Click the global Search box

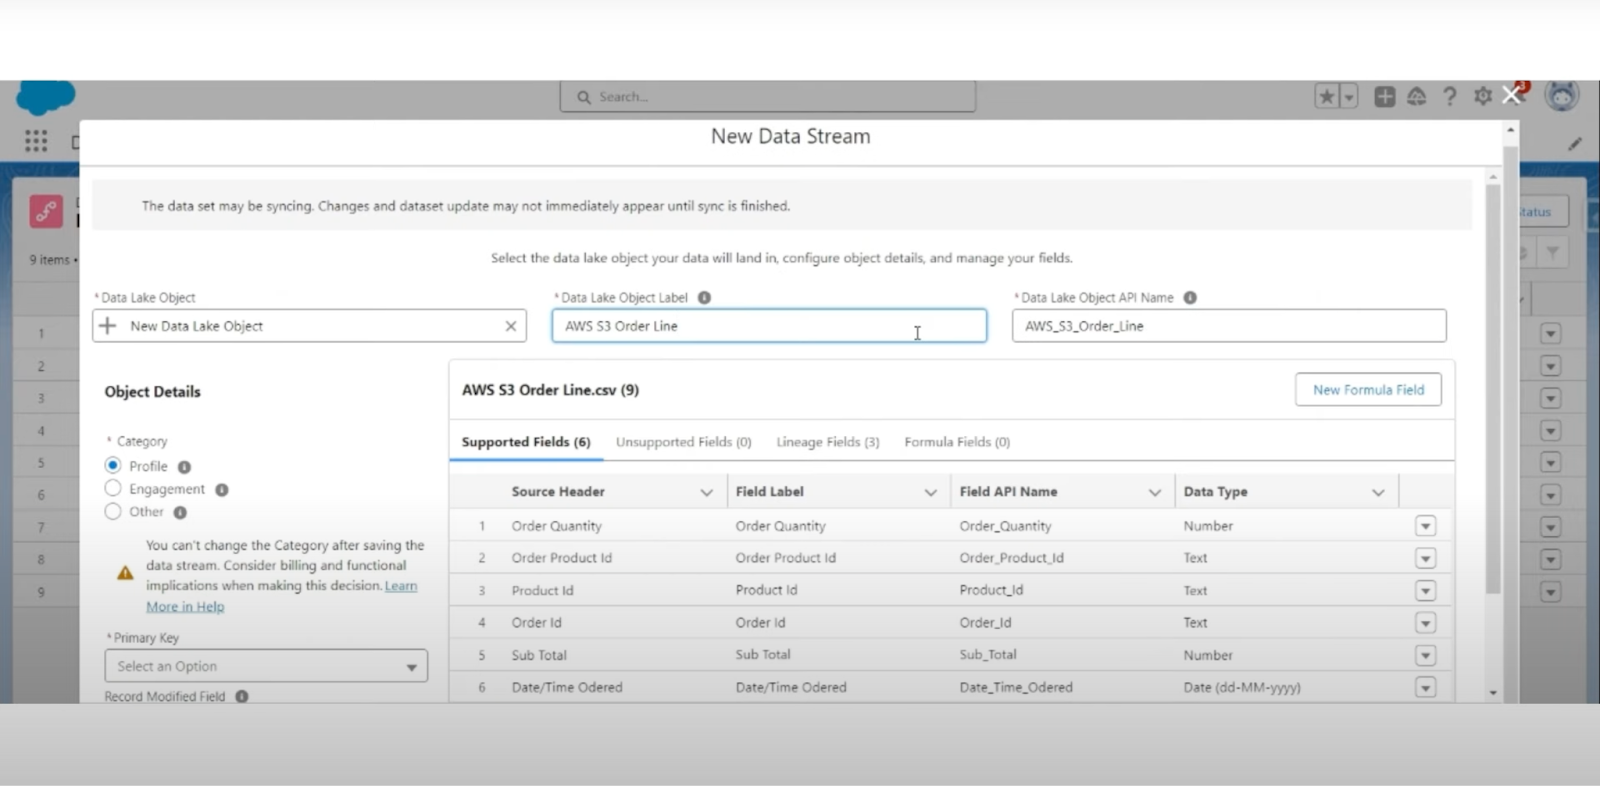click(x=768, y=97)
